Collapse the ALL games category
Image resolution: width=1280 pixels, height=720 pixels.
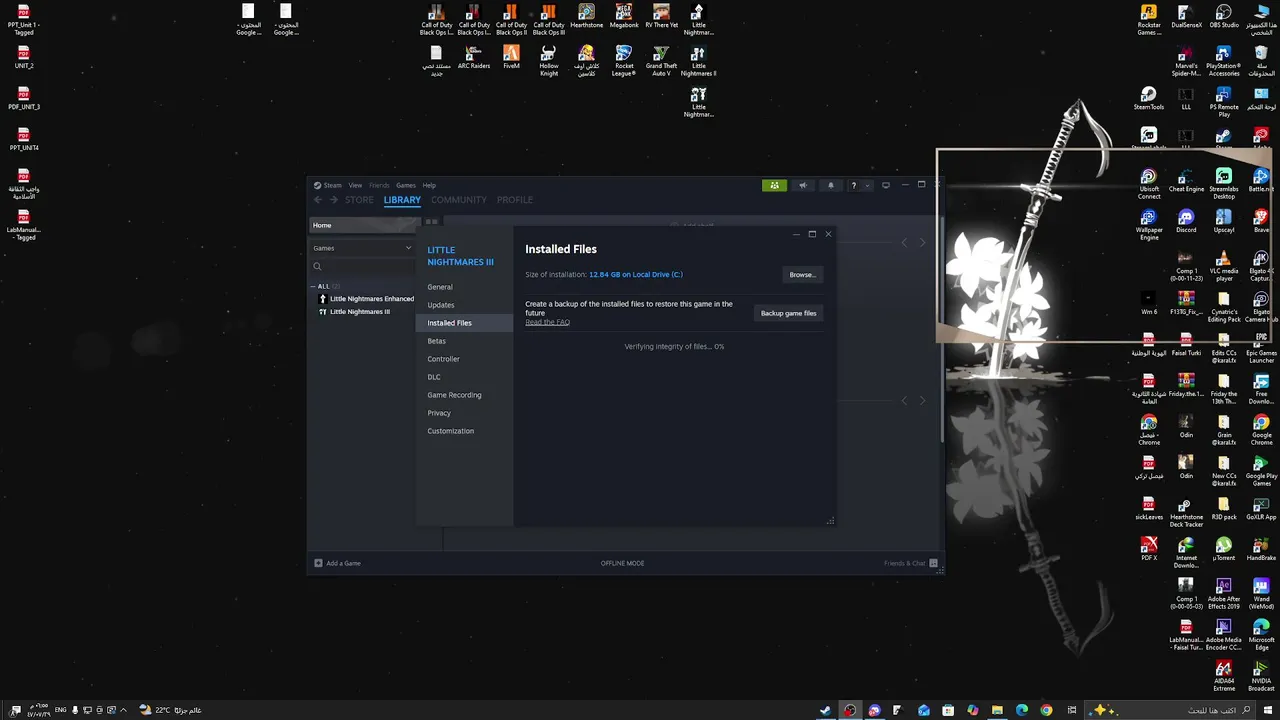[x=313, y=286]
